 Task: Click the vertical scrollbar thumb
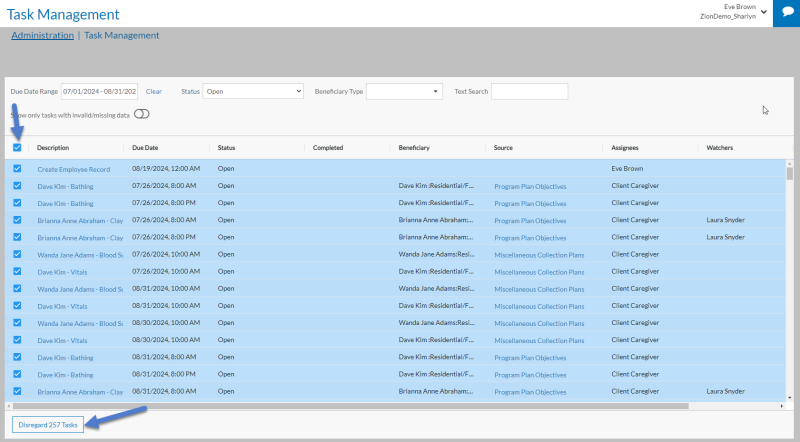tap(789, 173)
